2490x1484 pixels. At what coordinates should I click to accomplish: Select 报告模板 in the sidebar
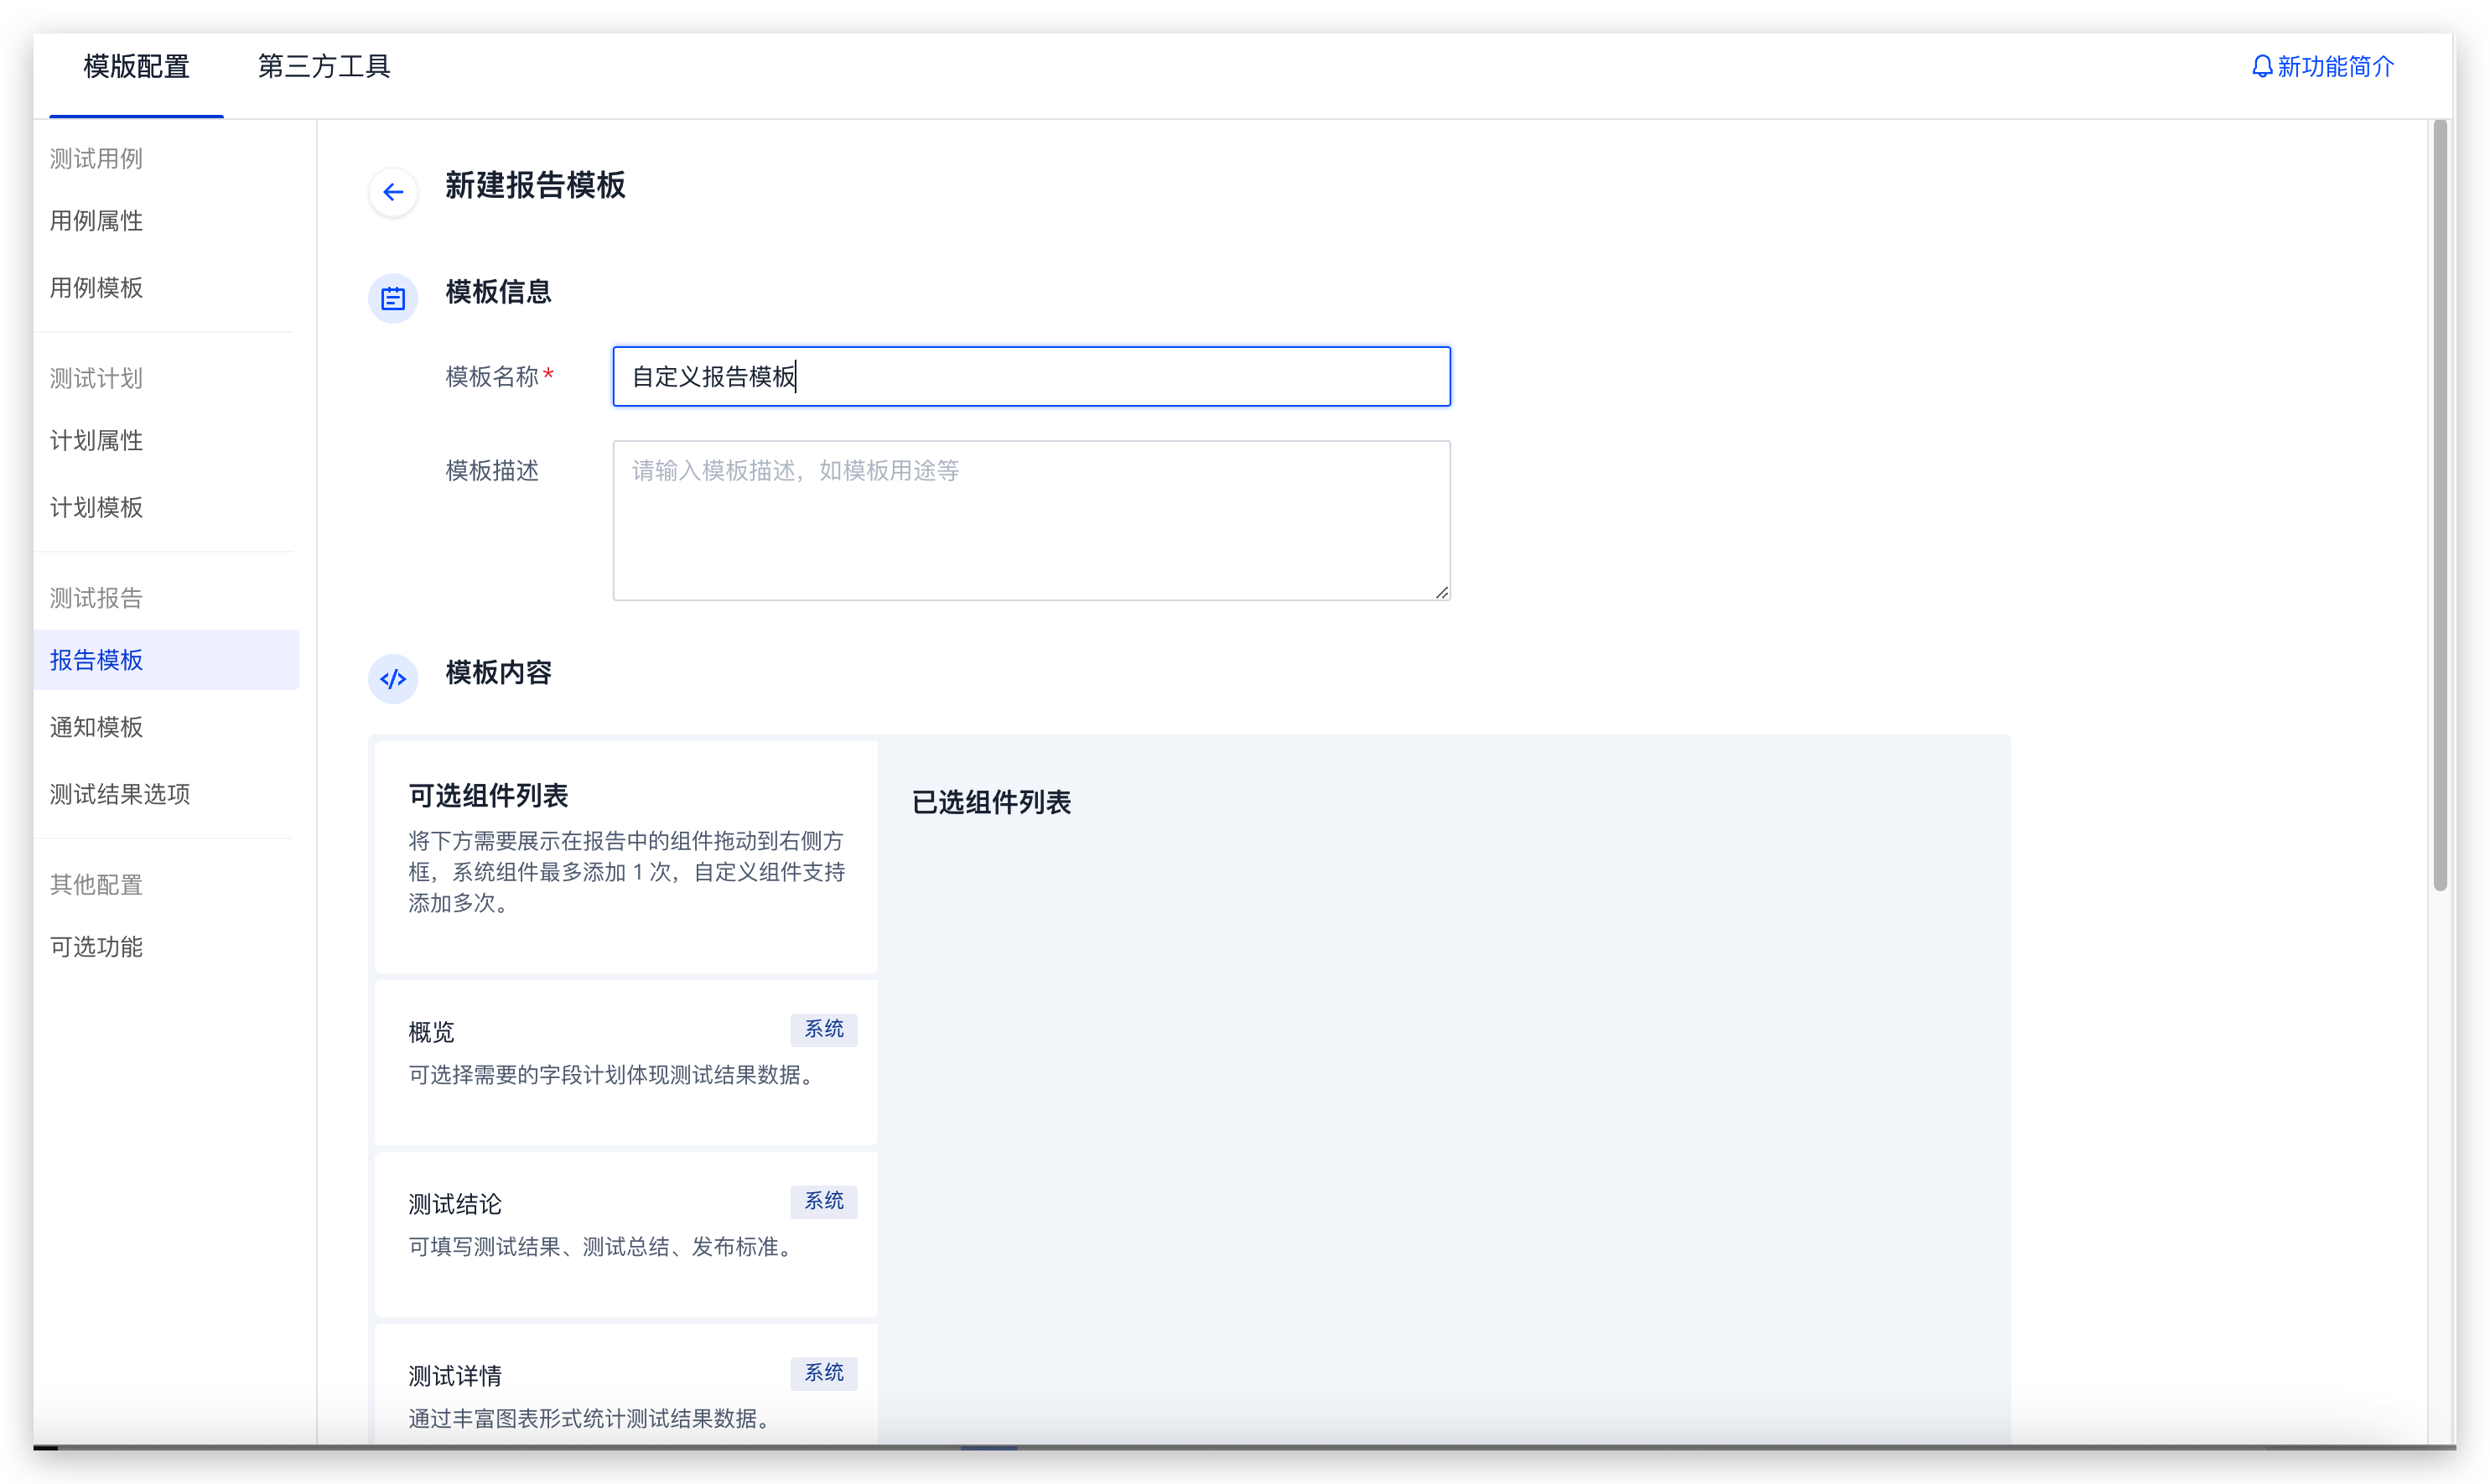(x=166, y=660)
